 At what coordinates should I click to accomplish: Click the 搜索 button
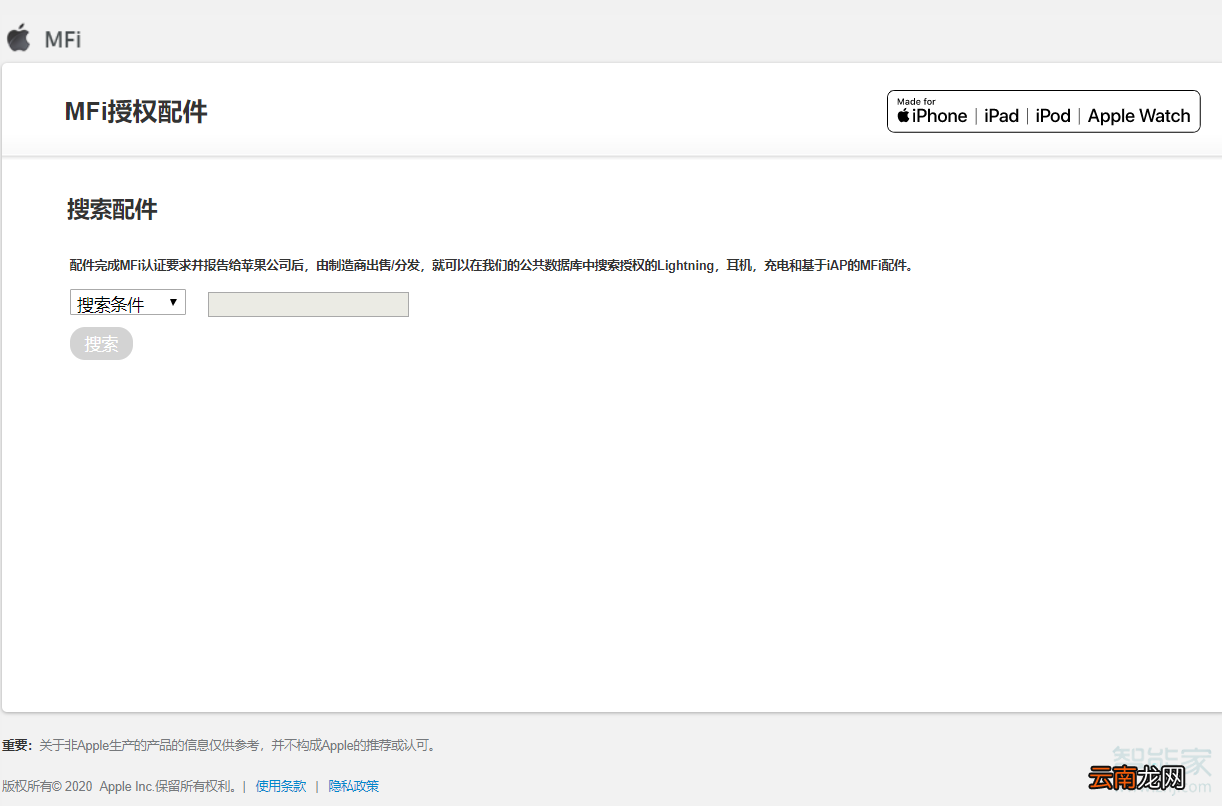click(x=101, y=344)
